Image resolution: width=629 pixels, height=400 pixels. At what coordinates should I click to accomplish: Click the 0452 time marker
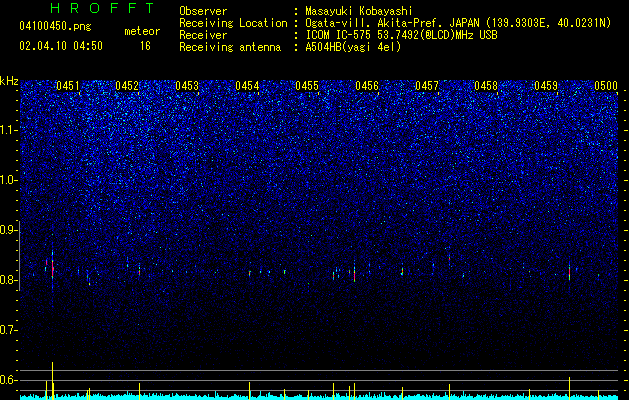click(127, 86)
